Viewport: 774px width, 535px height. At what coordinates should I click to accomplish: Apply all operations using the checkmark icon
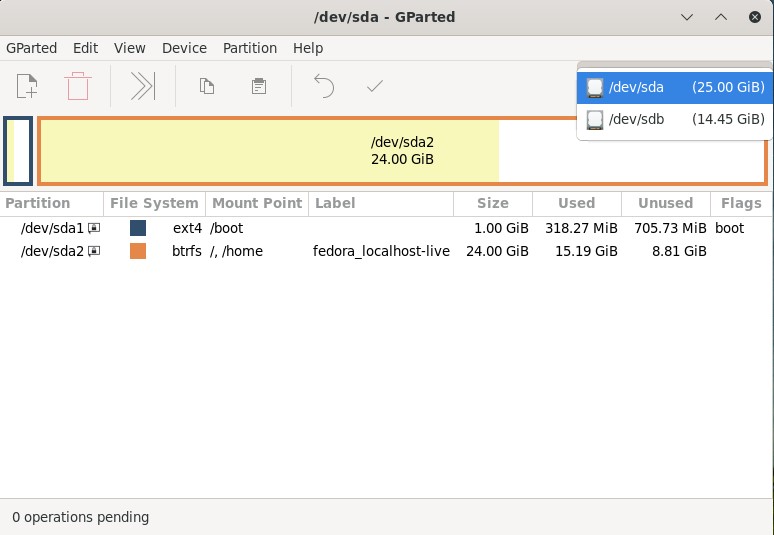tap(375, 87)
